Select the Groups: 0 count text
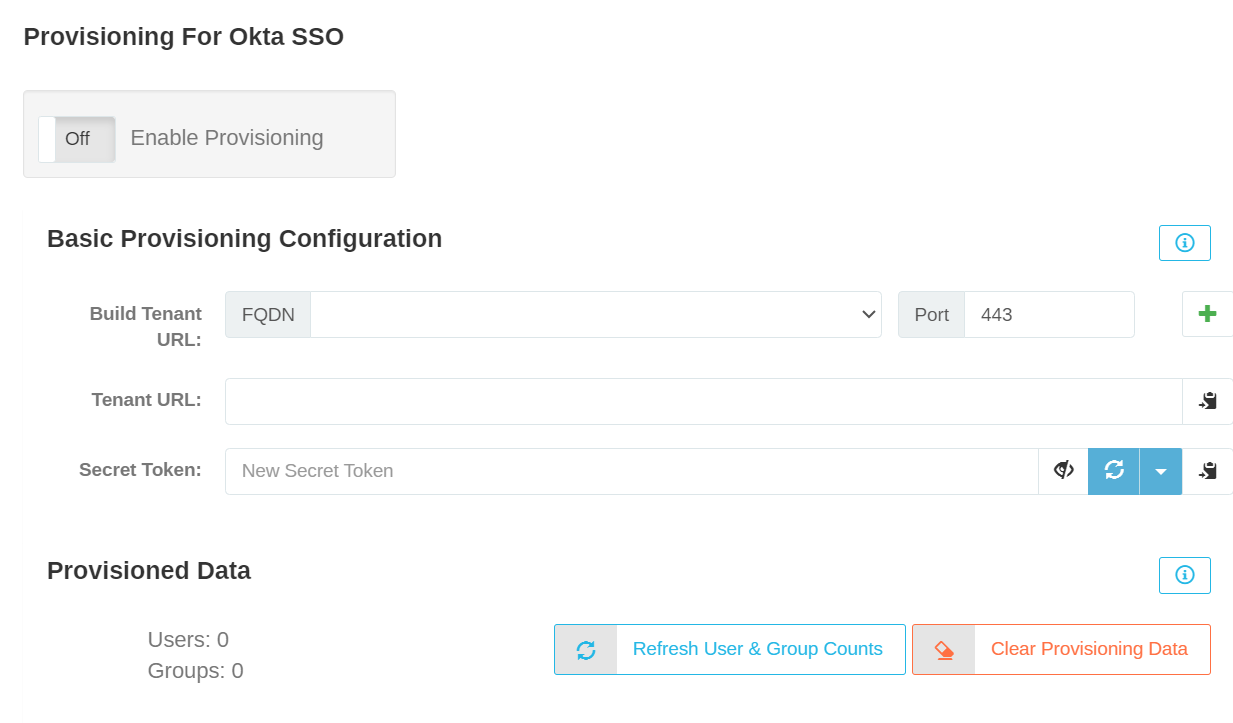Viewport: 1233px width, 723px height. click(195, 671)
